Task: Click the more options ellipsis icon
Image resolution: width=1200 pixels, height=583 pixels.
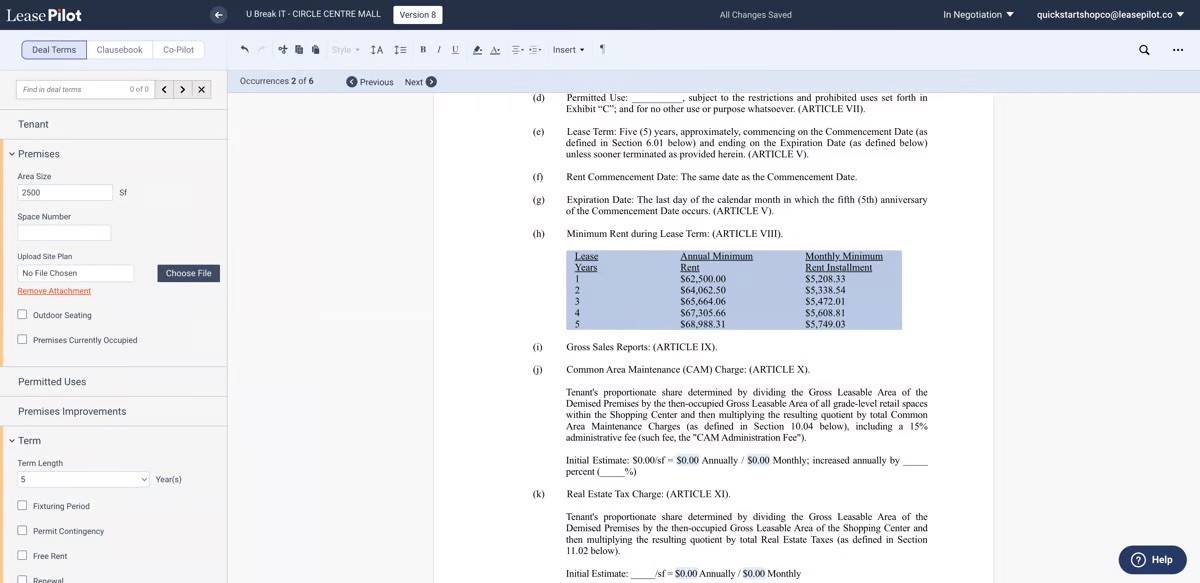Action: click(x=1177, y=48)
